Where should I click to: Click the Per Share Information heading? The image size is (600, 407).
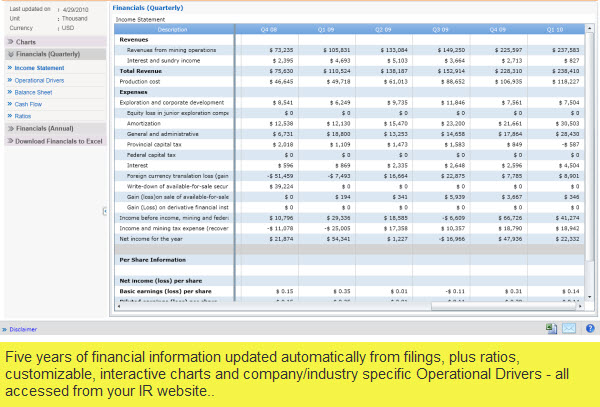(152, 260)
